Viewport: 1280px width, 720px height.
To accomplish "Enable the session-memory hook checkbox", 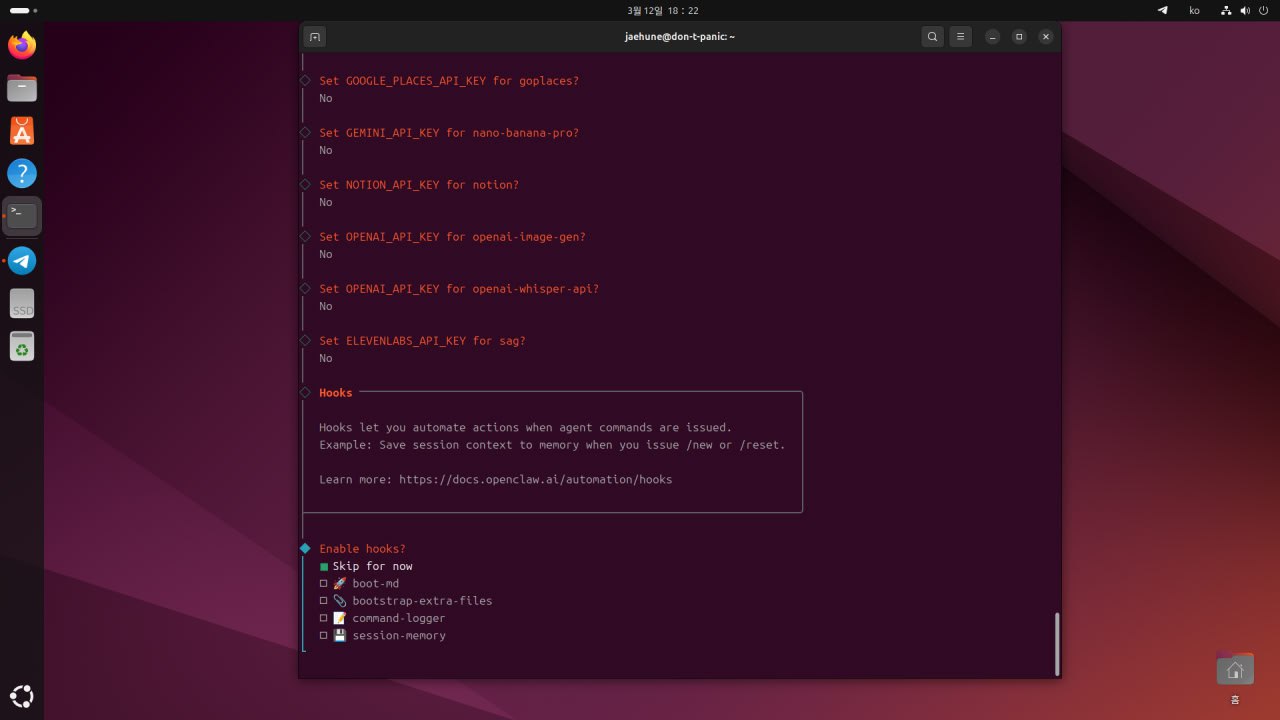I will [324, 636].
